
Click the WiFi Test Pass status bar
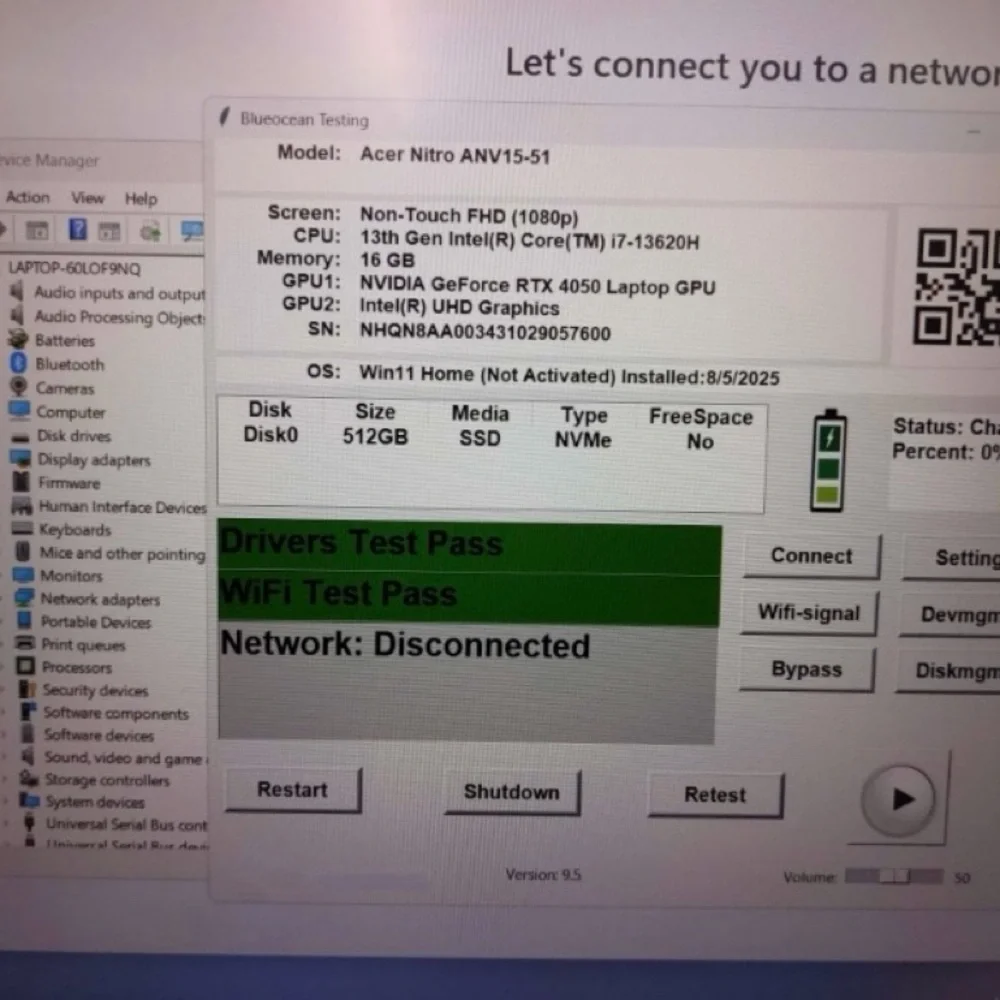[468, 599]
